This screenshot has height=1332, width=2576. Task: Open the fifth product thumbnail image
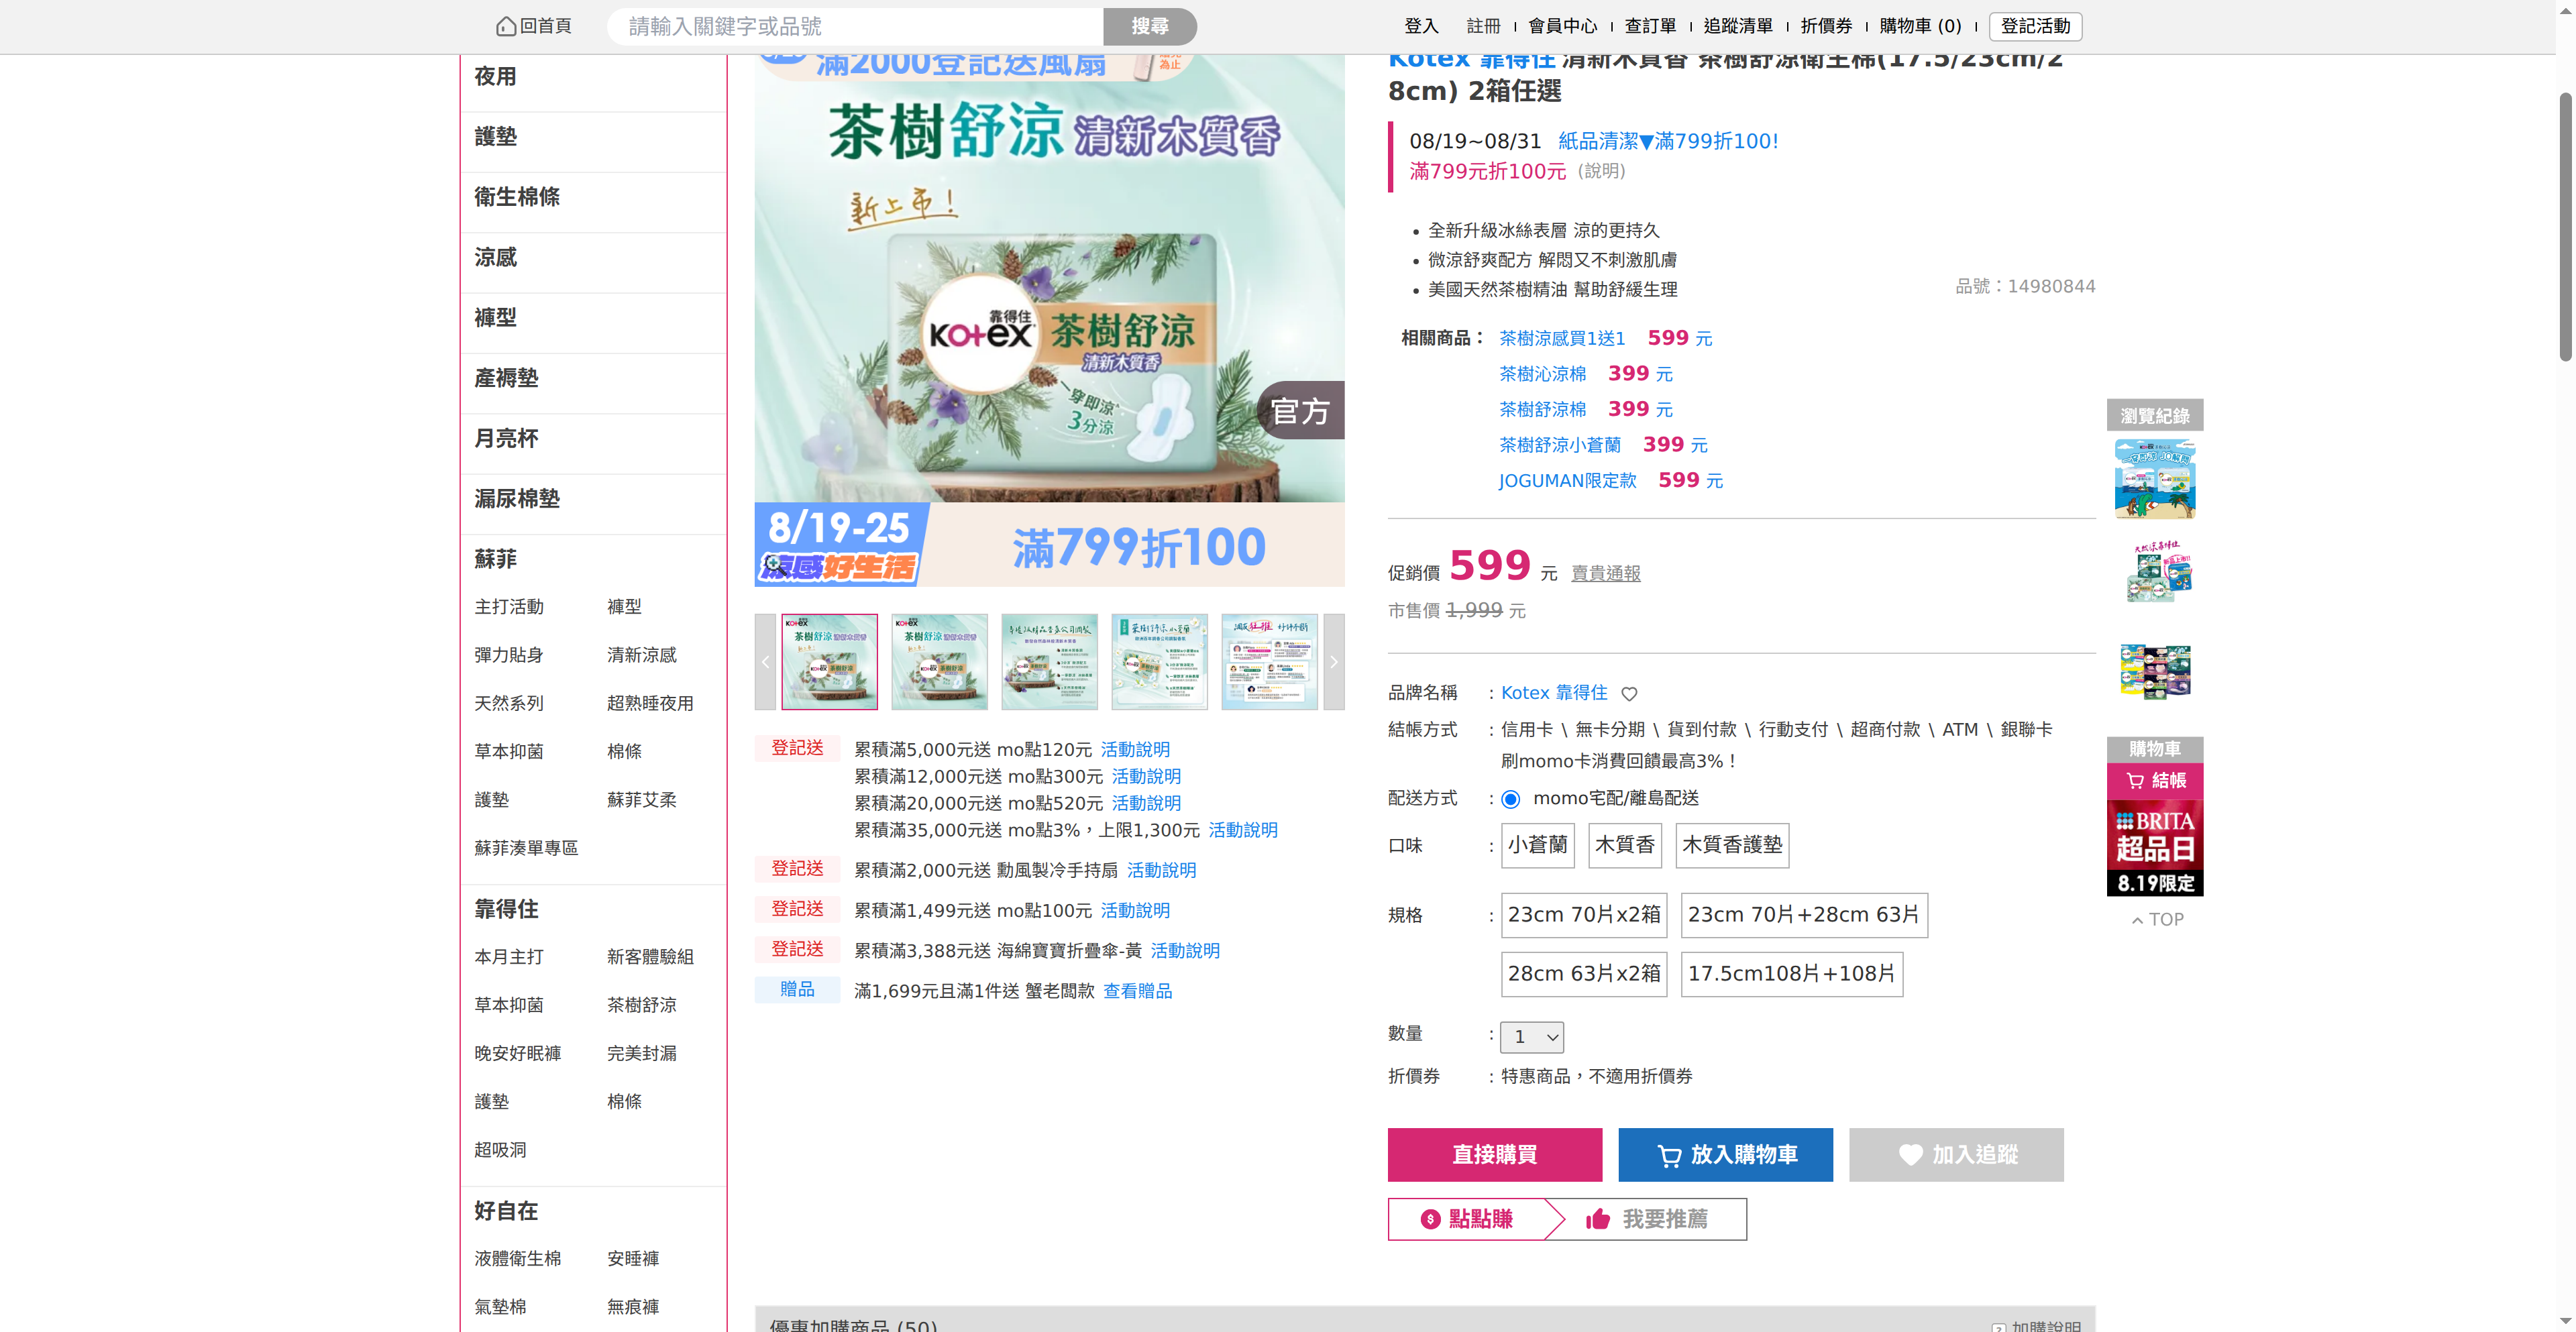tap(1269, 662)
